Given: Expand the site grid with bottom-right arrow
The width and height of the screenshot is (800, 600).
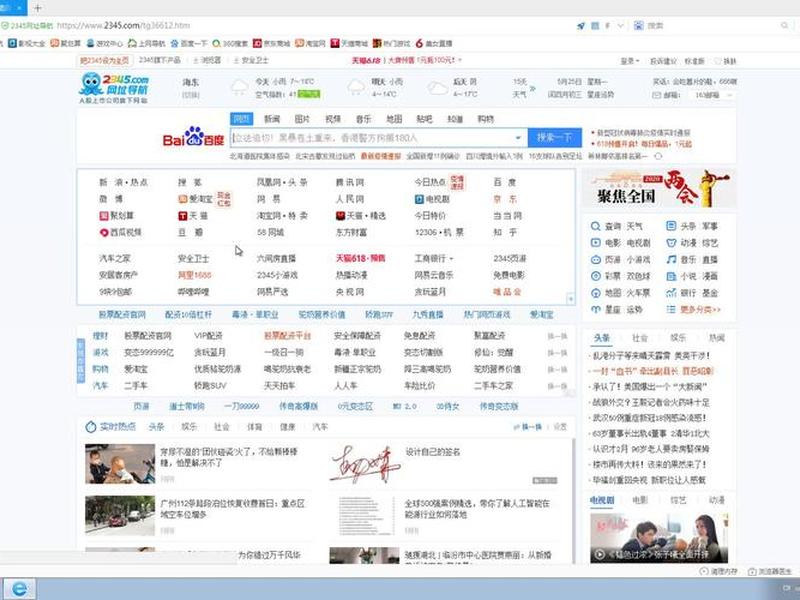Looking at the screenshot, I should tap(571, 299).
